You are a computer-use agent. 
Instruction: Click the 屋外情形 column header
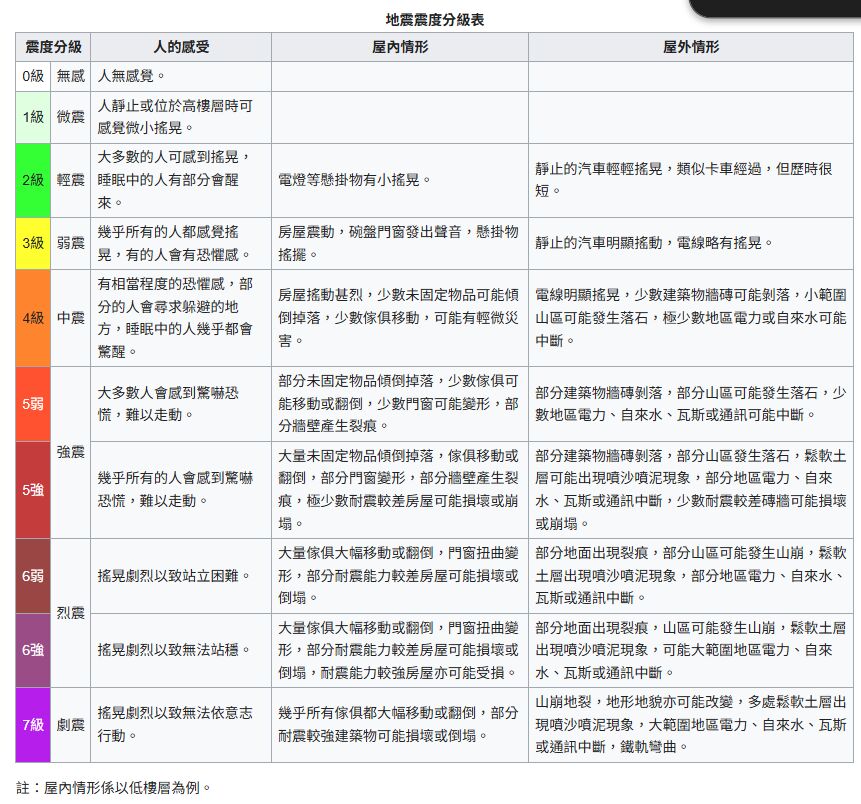coord(692,47)
